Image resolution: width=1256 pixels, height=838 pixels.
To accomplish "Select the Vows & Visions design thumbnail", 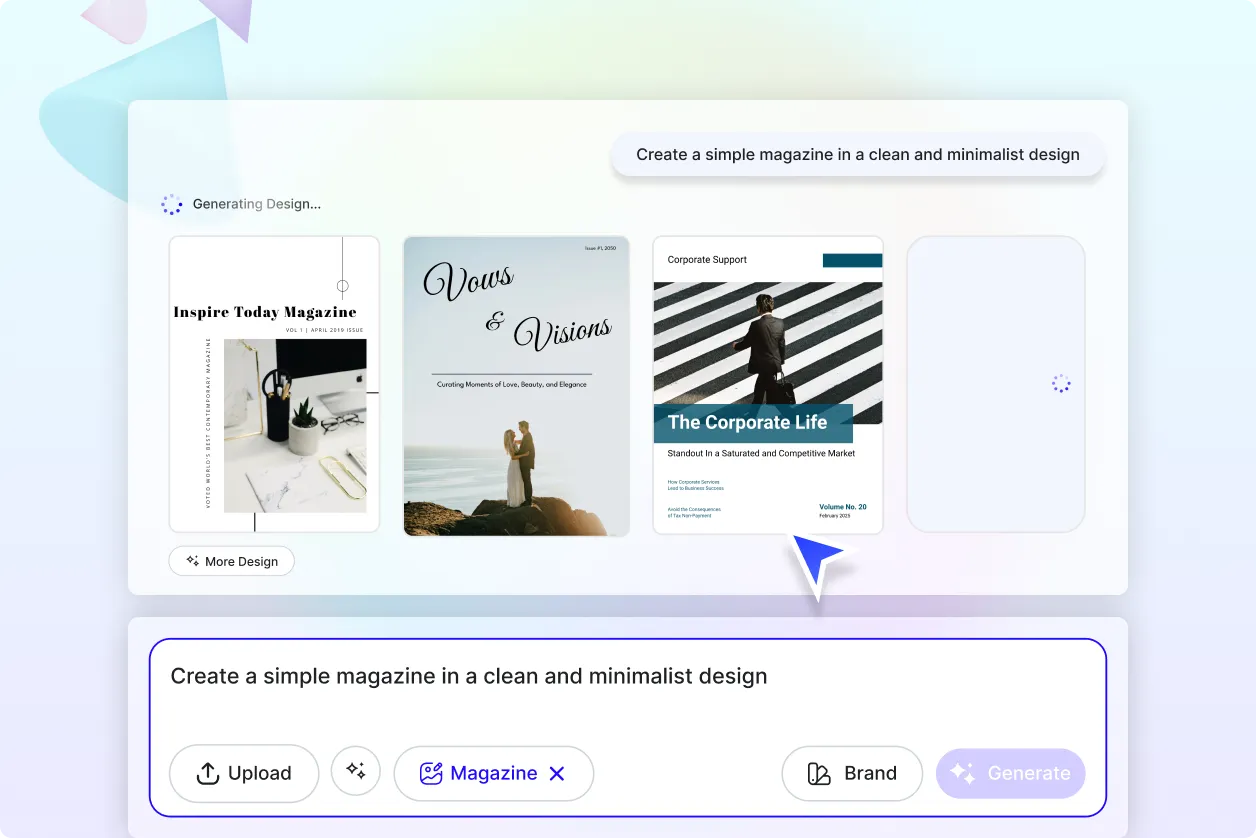I will 516,386.
